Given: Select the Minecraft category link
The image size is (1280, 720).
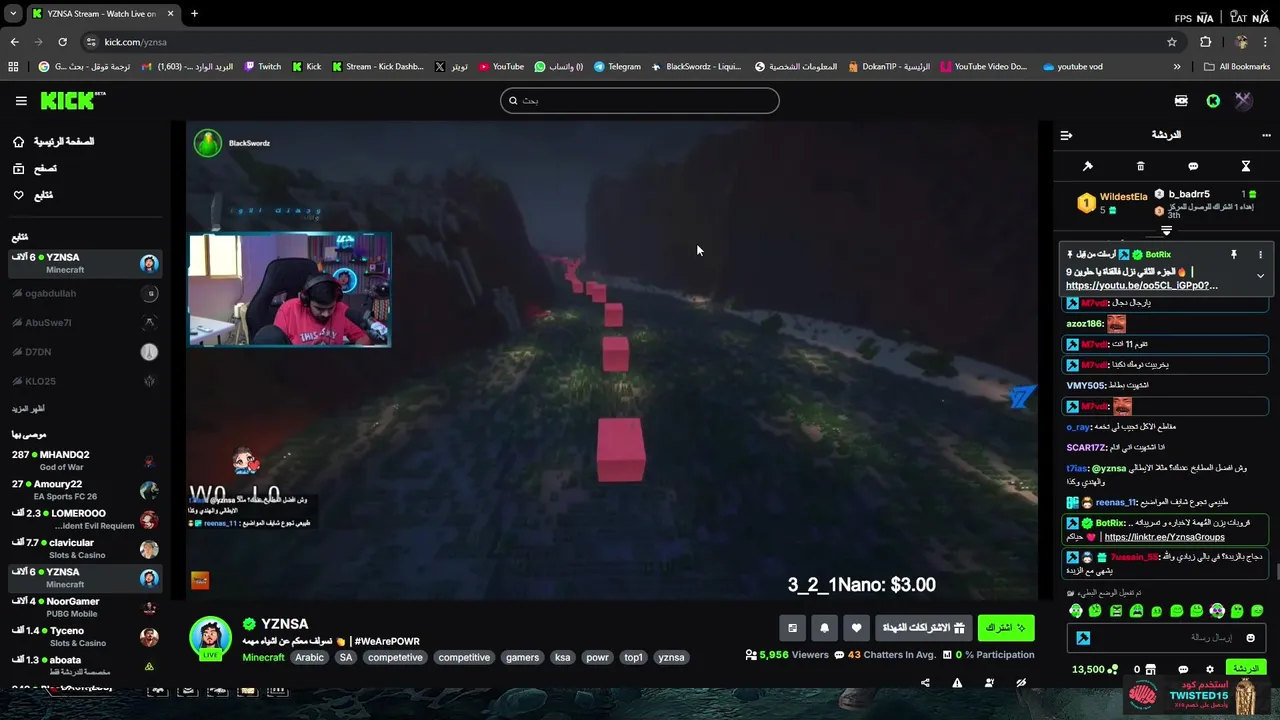Looking at the screenshot, I should [x=263, y=658].
